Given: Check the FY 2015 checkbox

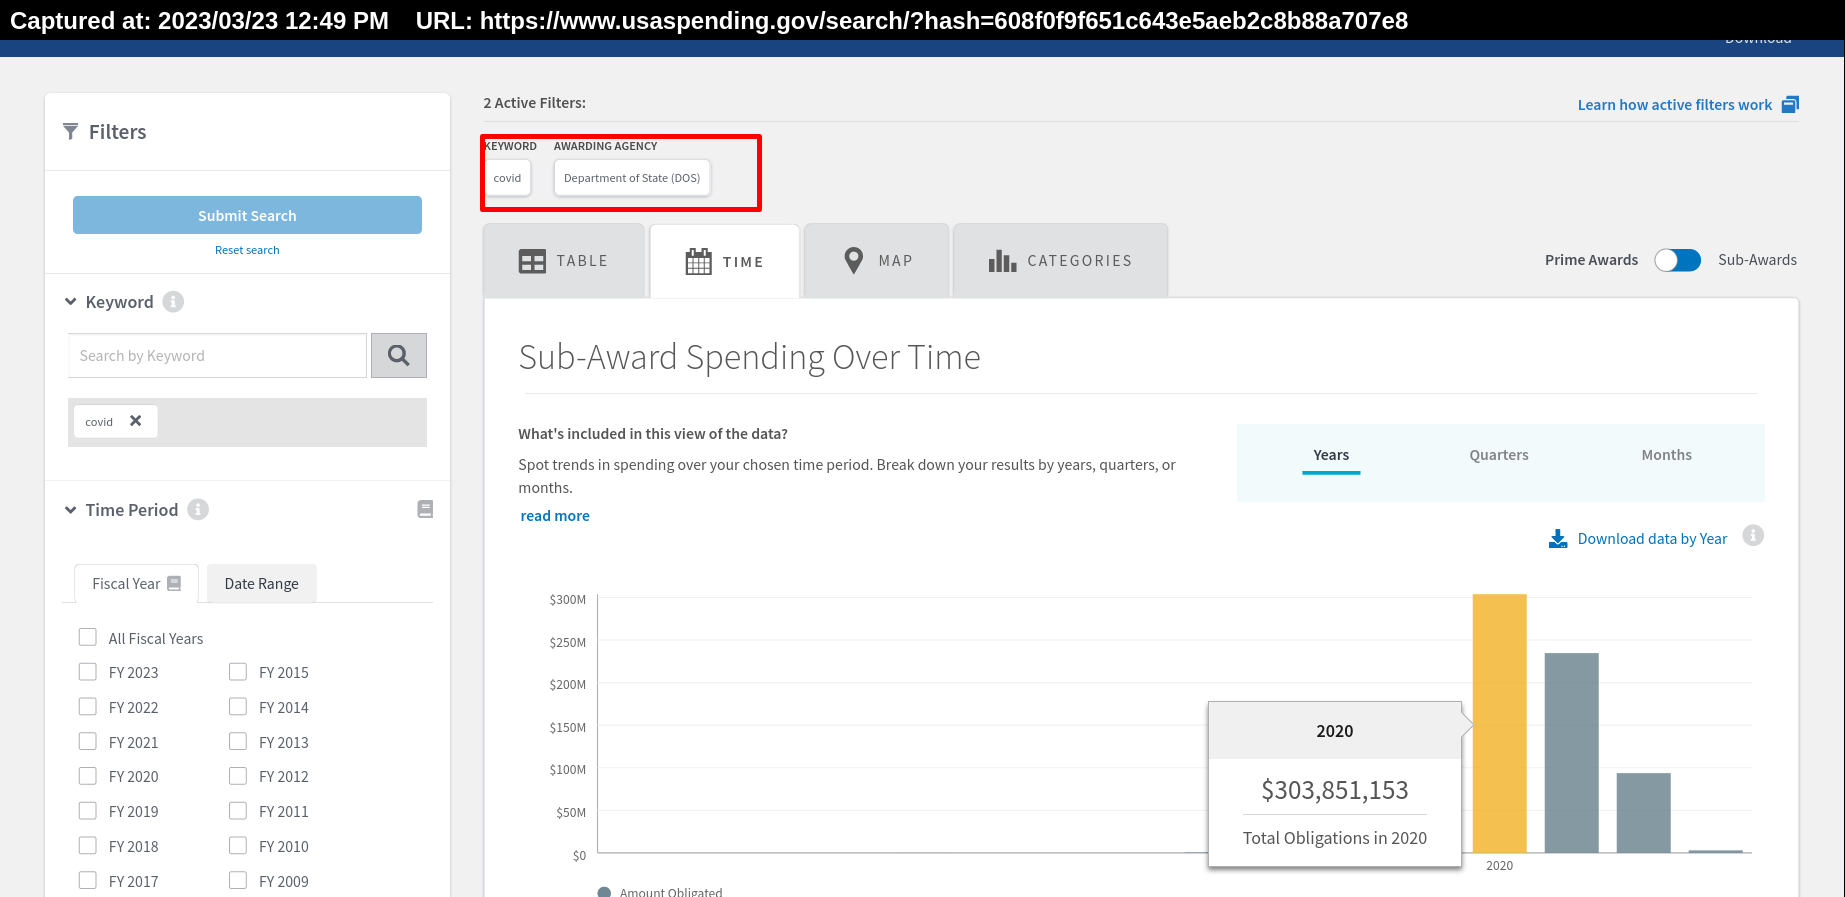Looking at the screenshot, I should pos(238,672).
